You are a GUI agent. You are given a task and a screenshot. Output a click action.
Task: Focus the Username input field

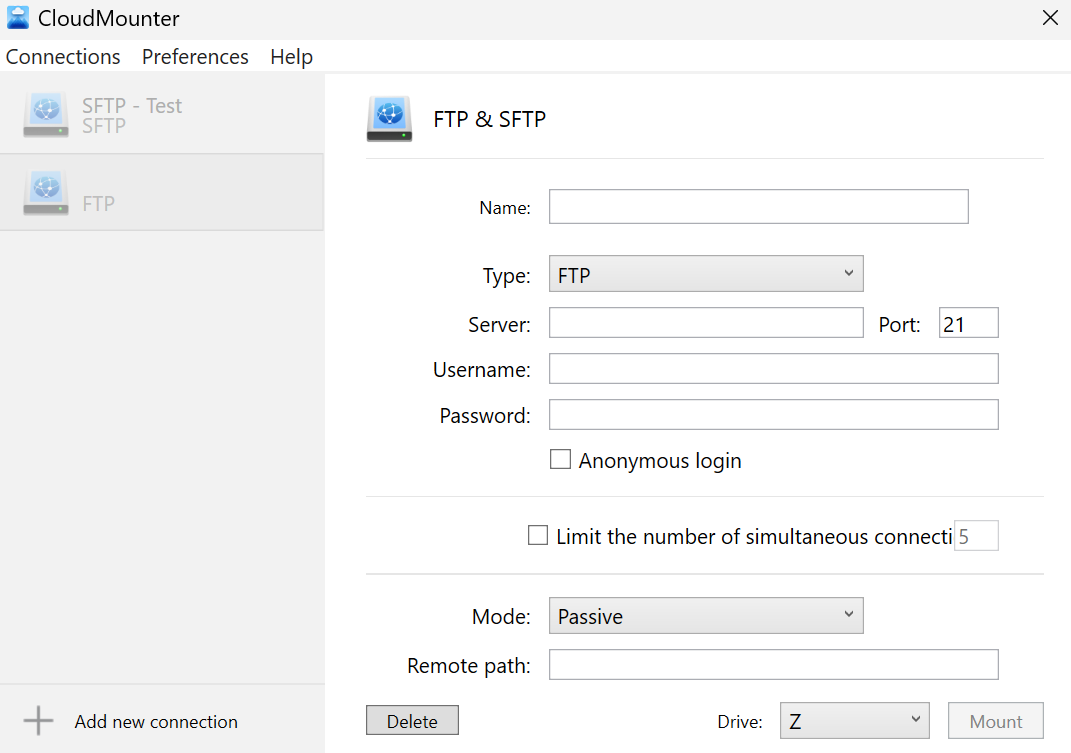pos(773,368)
